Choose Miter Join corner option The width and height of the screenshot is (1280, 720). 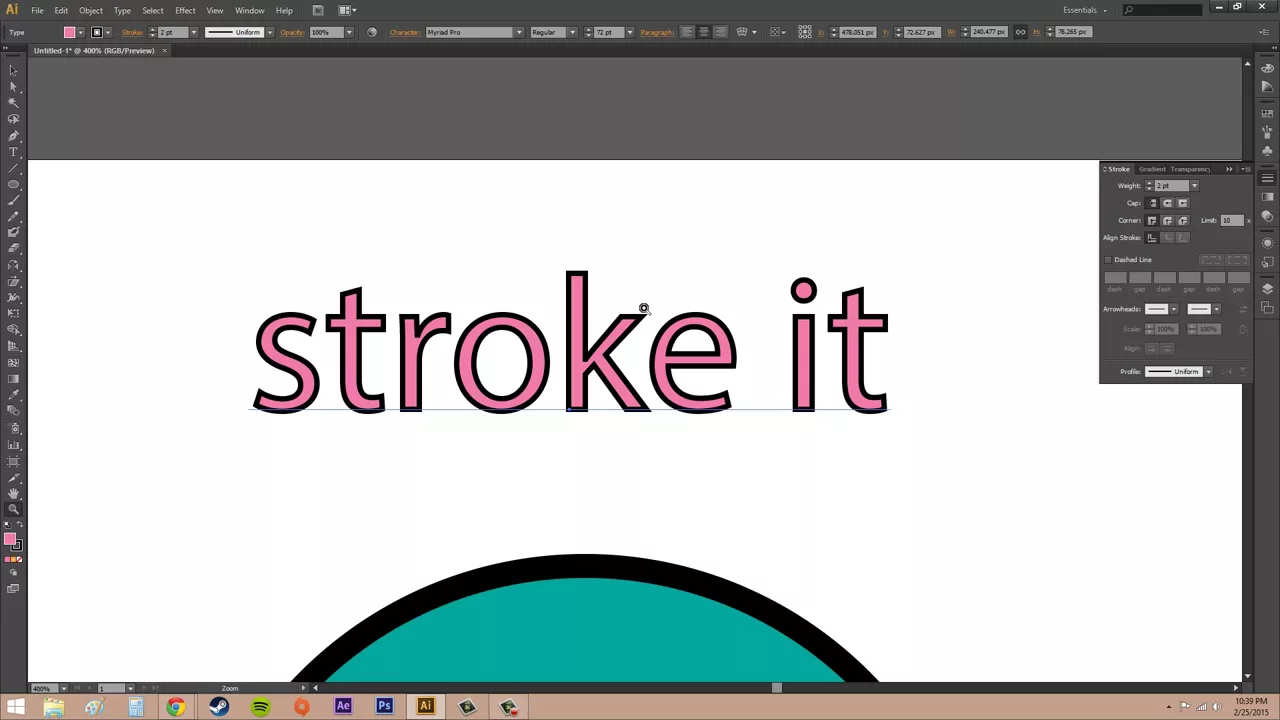click(x=1152, y=221)
